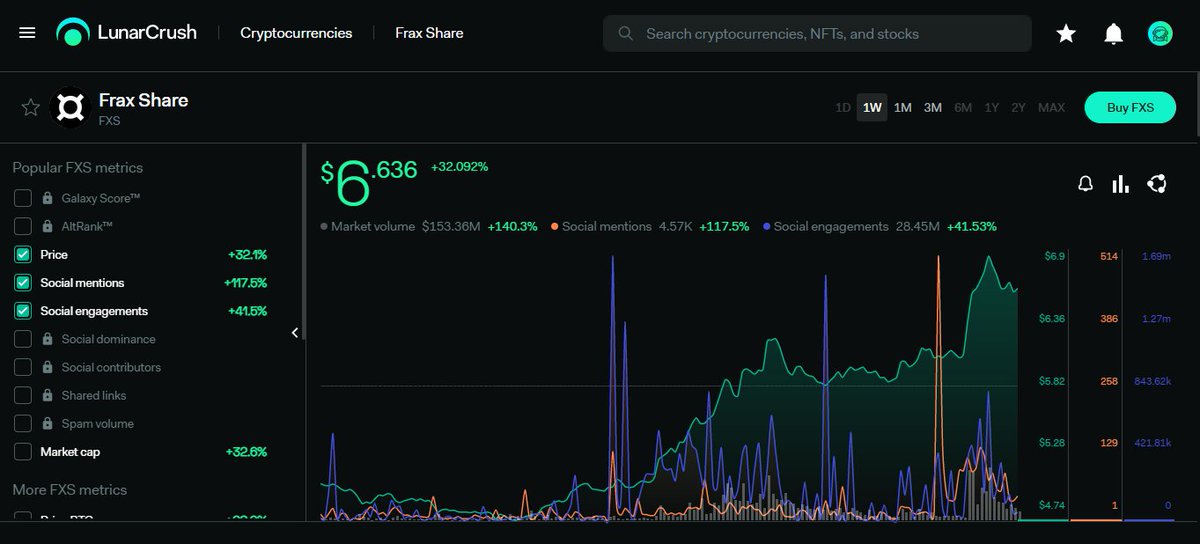Open the Frax Share breadcrumb link

point(429,33)
